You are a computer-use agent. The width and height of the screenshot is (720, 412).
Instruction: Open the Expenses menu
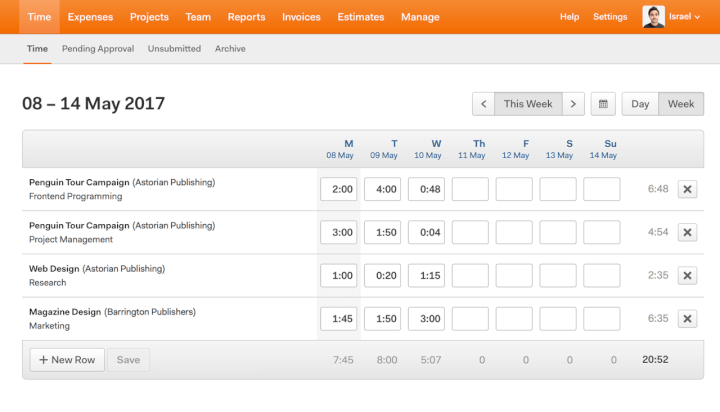(91, 17)
